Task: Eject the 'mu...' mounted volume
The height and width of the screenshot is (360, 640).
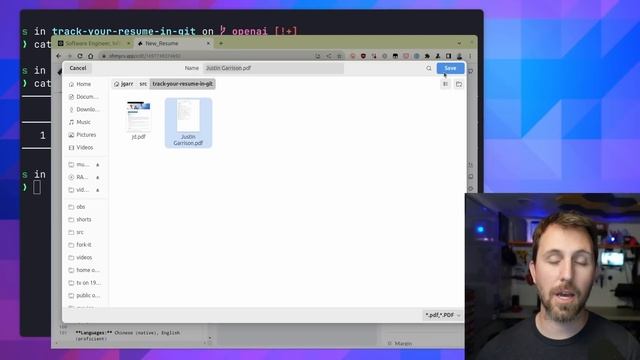Action: click(x=98, y=164)
